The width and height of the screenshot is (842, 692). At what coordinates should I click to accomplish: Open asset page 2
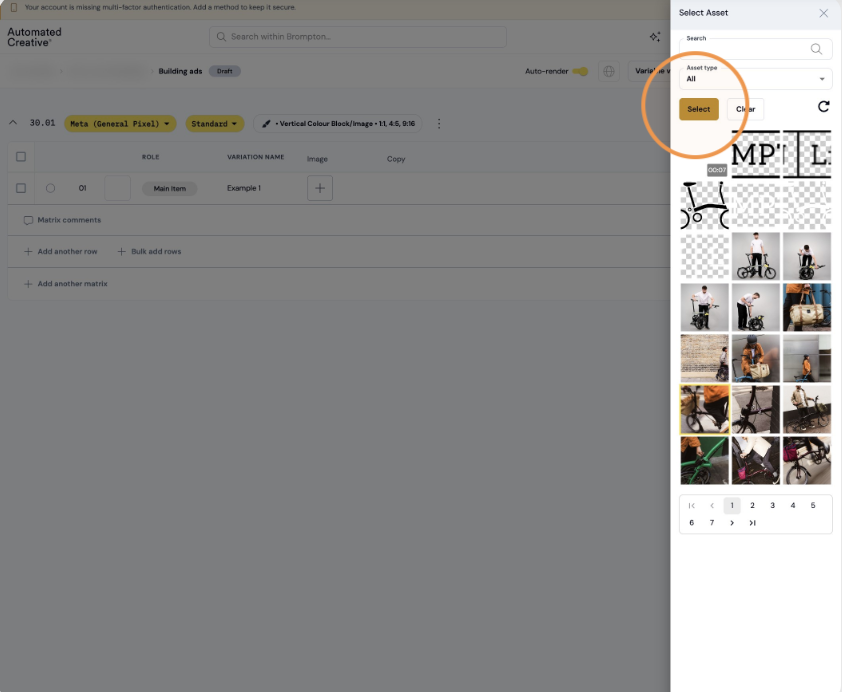pyautogui.click(x=752, y=505)
